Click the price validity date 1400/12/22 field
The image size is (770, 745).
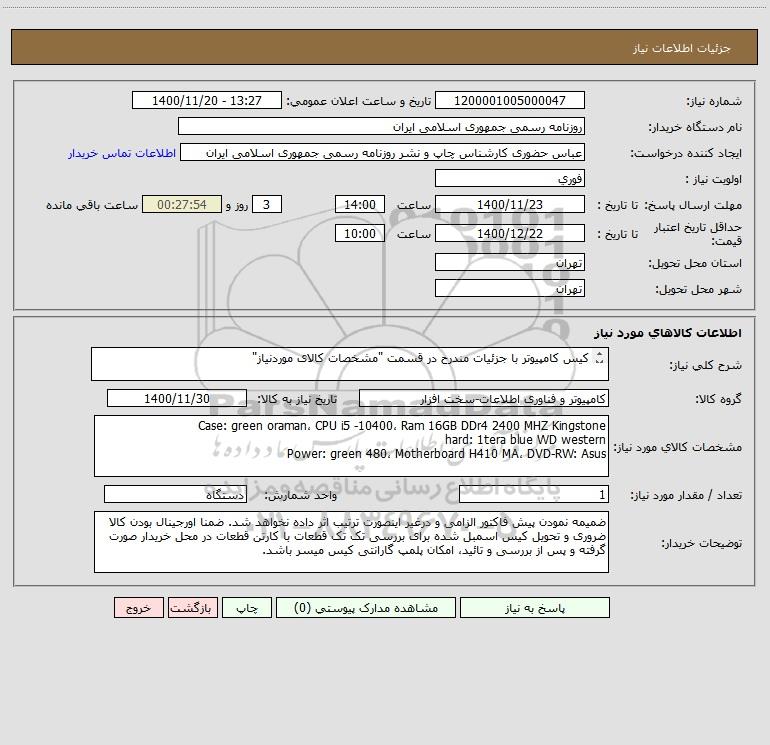510,233
